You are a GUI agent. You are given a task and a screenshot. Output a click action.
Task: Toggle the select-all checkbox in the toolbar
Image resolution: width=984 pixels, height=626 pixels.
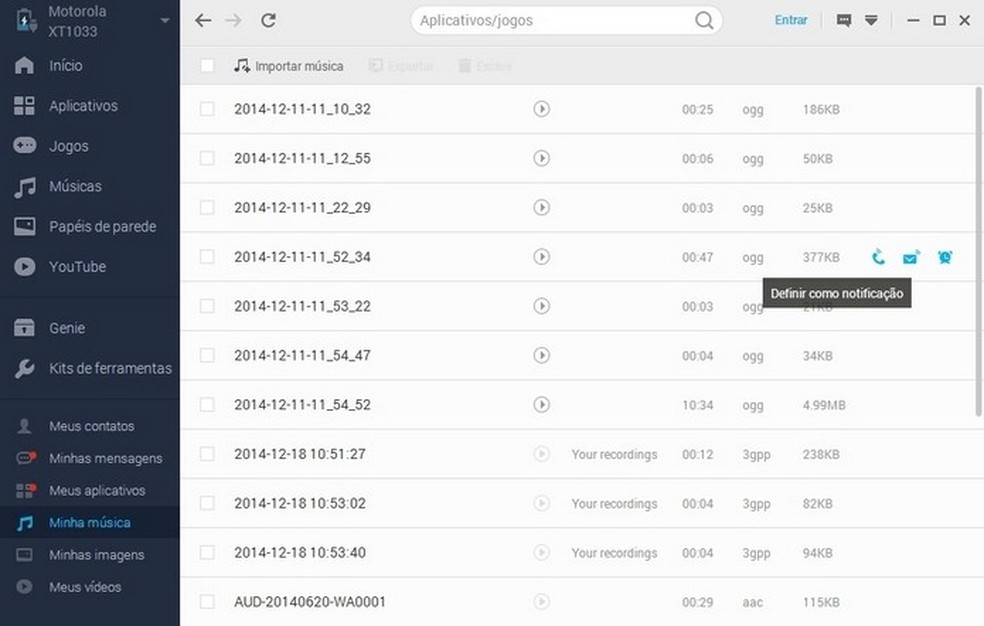click(x=207, y=65)
